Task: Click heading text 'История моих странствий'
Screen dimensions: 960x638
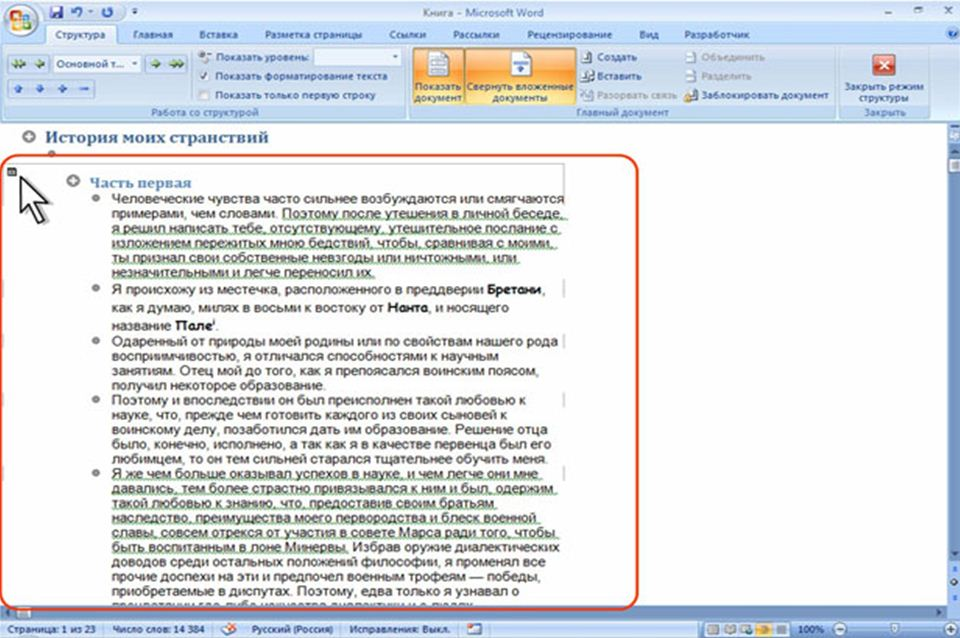Action: point(157,137)
